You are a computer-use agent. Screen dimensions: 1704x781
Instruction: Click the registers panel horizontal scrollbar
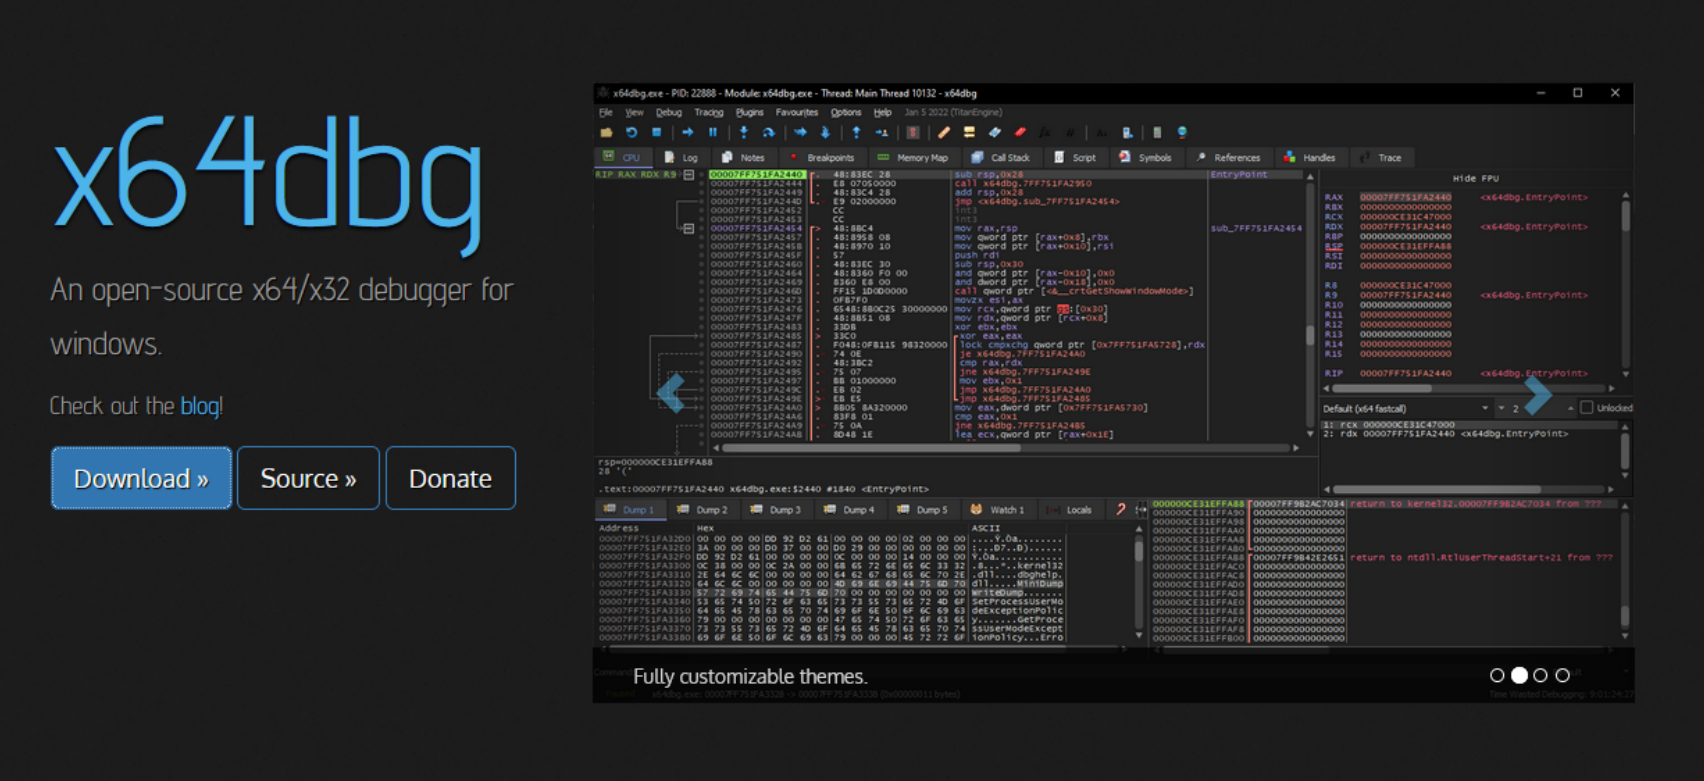click(1469, 388)
